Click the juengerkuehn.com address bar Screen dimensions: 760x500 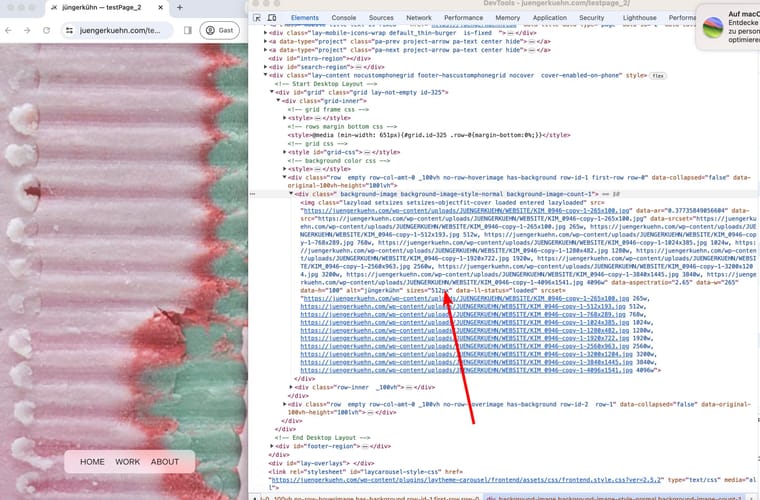click(x=118, y=30)
